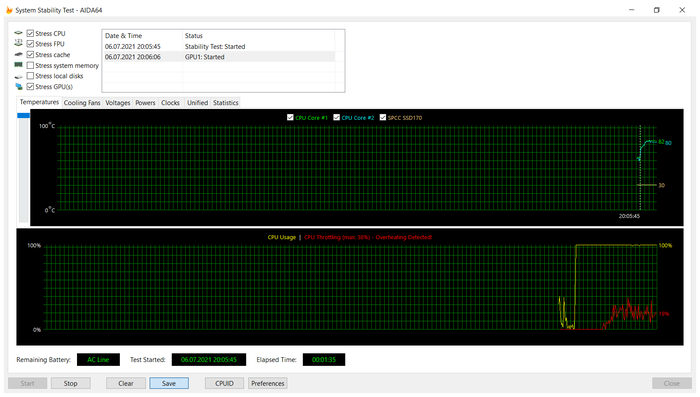The width and height of the screenshot is (700, 397).
Task: Click the 123 icon beside Stress FPU
Action: [18, 43]
